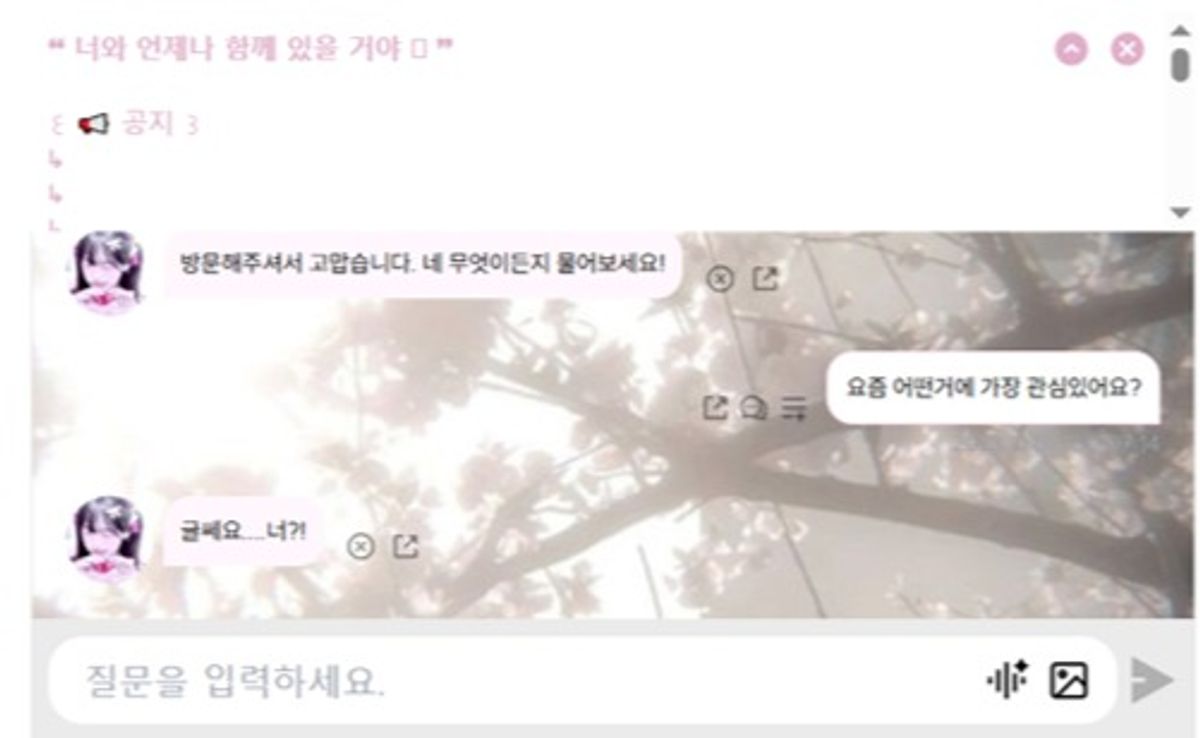Click the chat bubble icon beside the user question
This screenshot has width=1200, height=738.
(753, 408)
